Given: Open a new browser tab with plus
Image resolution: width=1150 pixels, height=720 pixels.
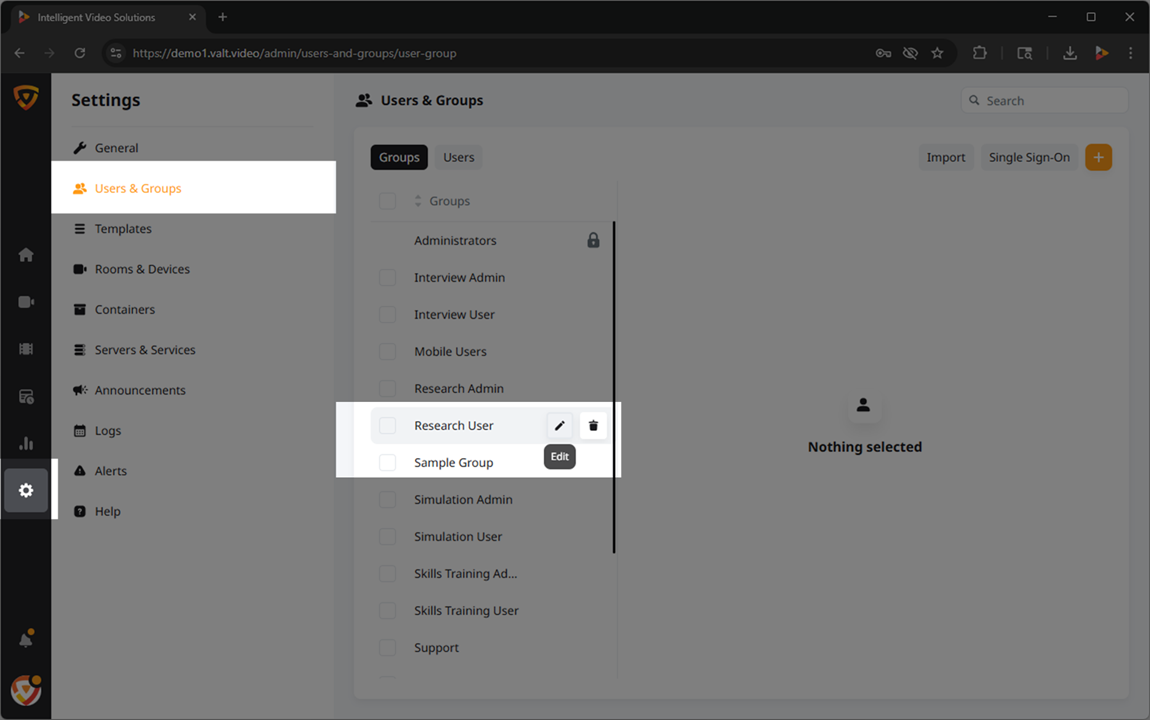Looking at the screenshot, I should (x=222, y=17).
